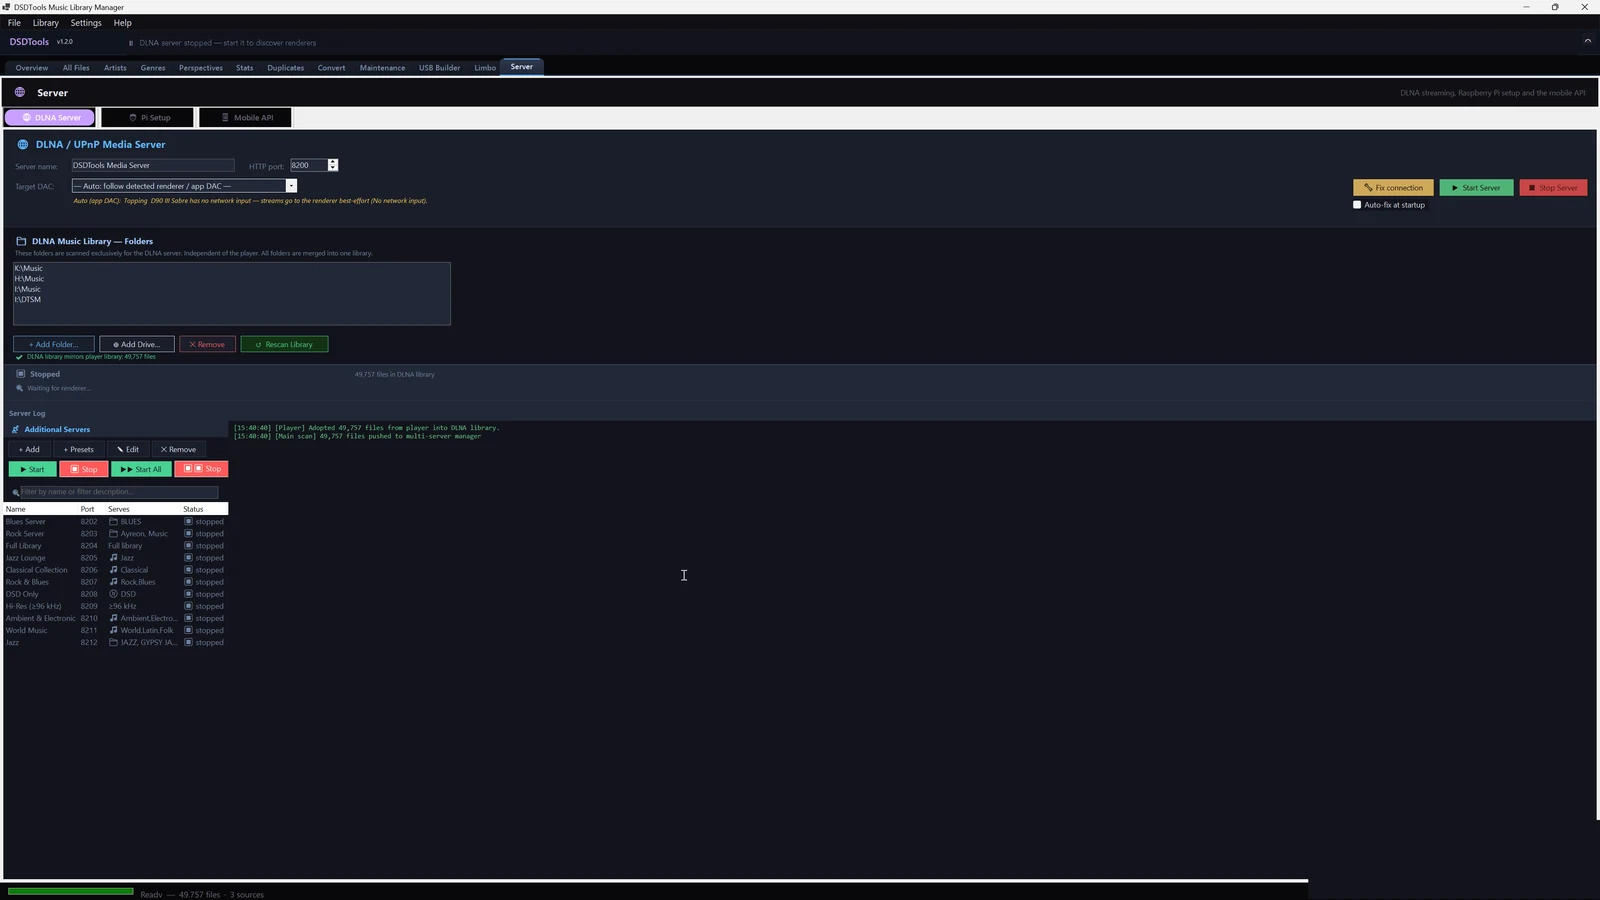
Task: Open the Limbo tab
Action: point(485,68)
